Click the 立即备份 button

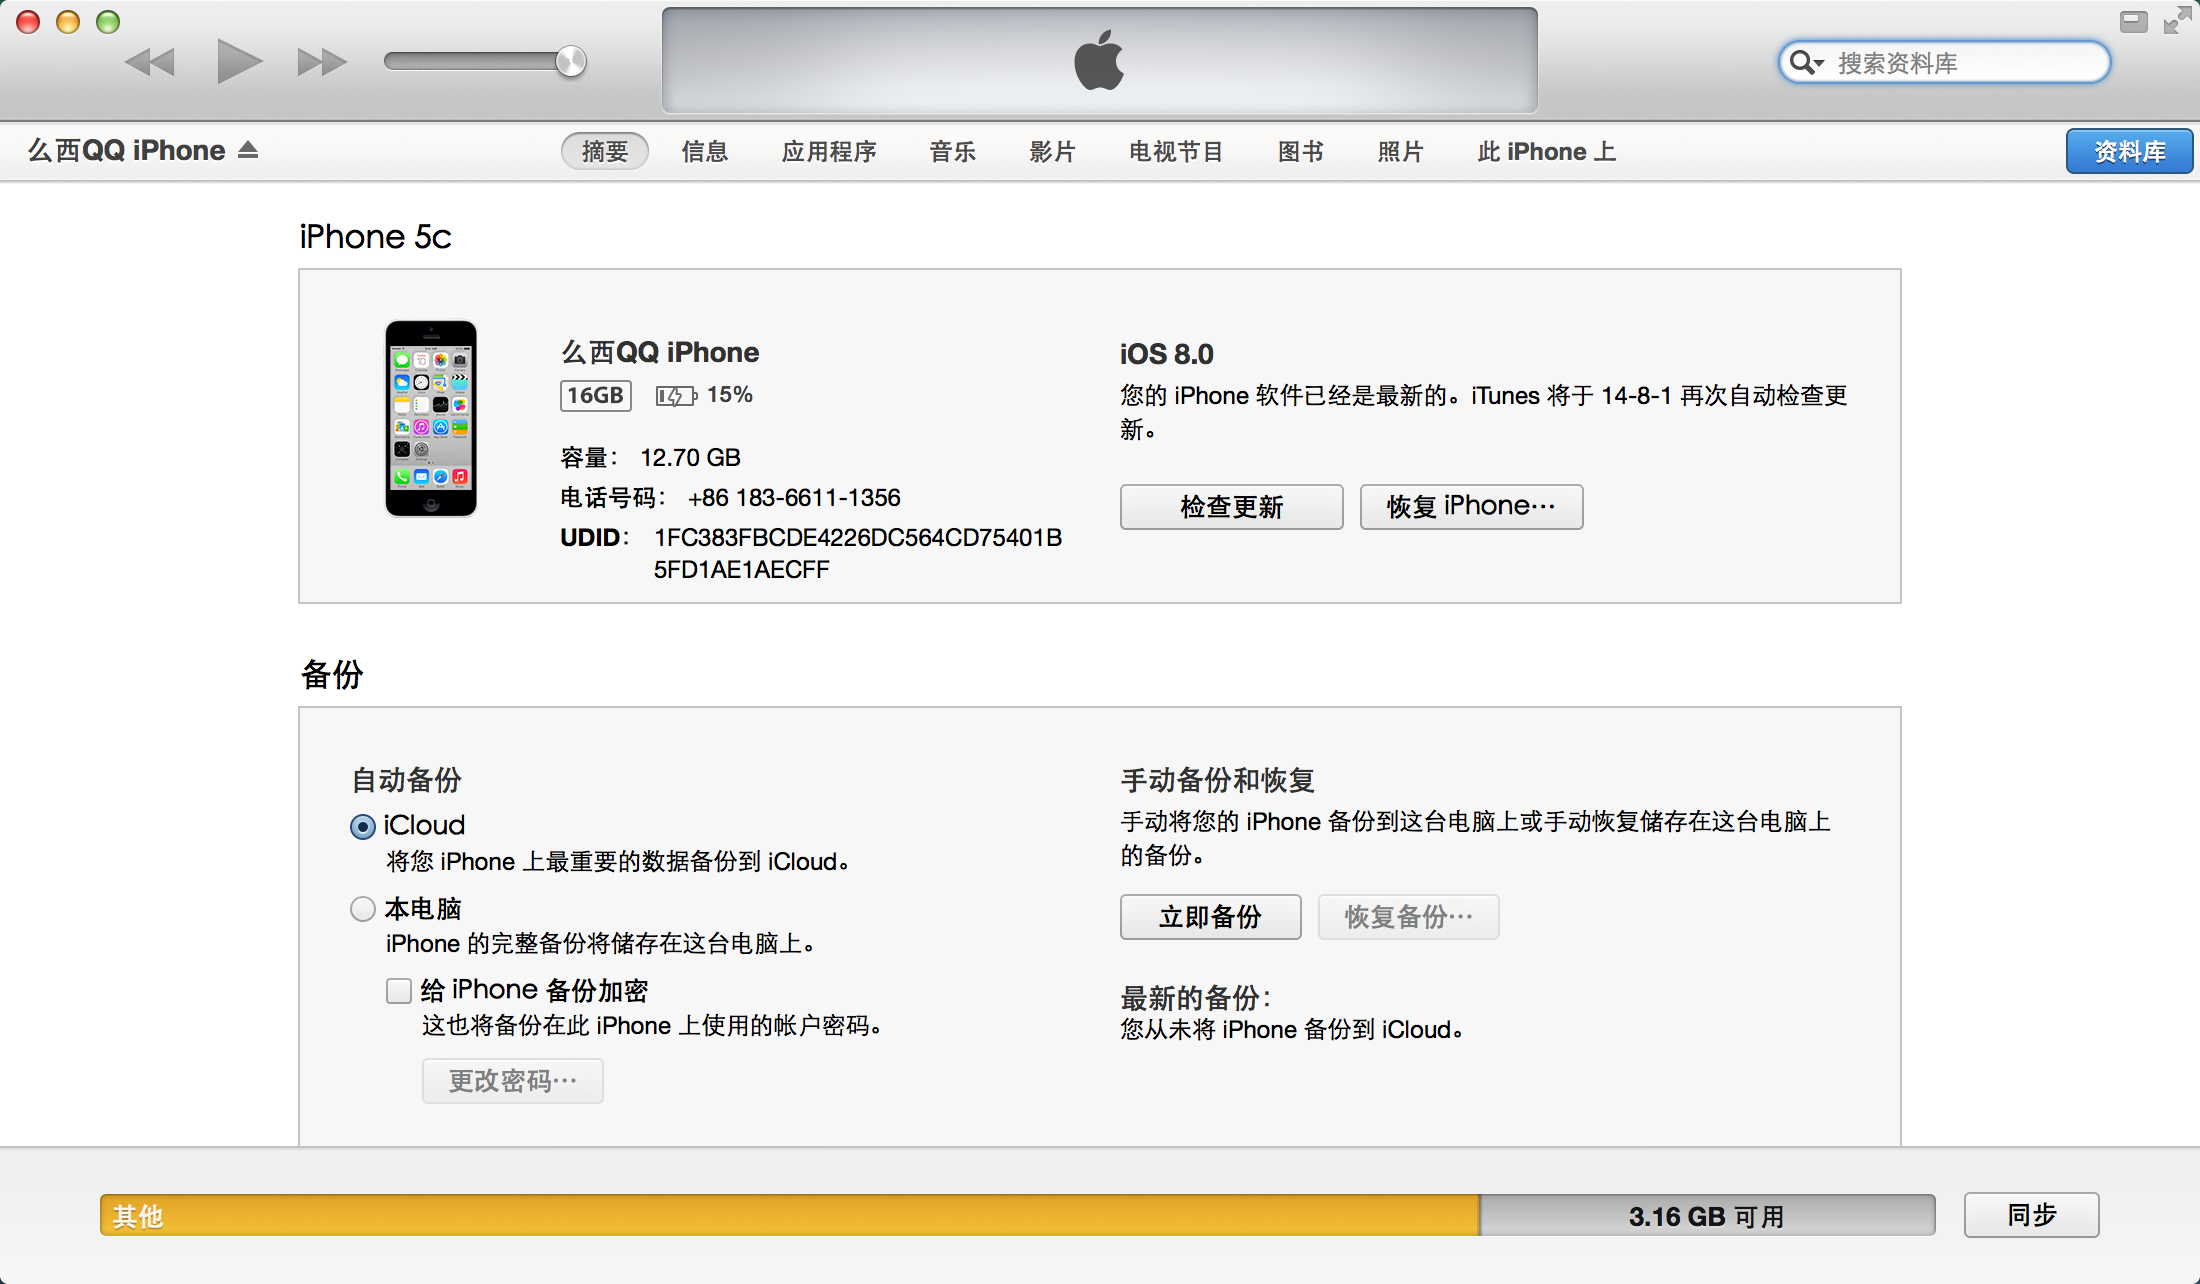point(1210,916)
